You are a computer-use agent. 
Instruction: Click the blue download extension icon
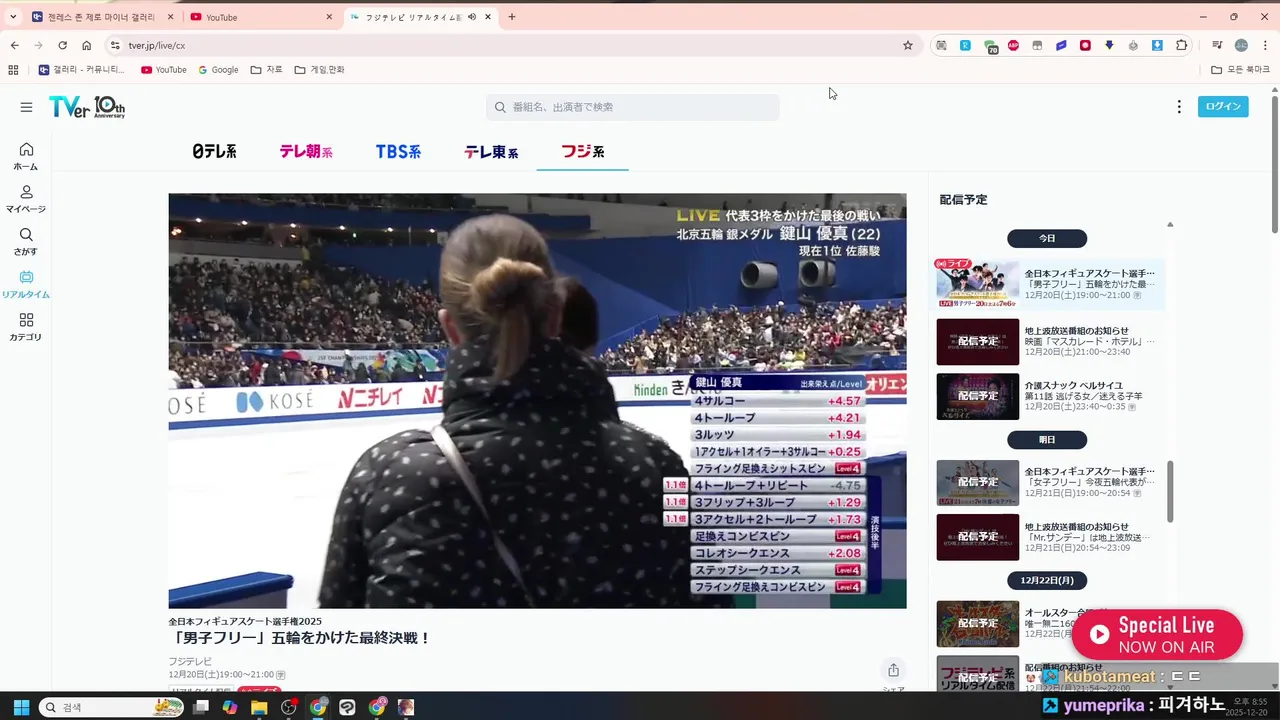1157,45
